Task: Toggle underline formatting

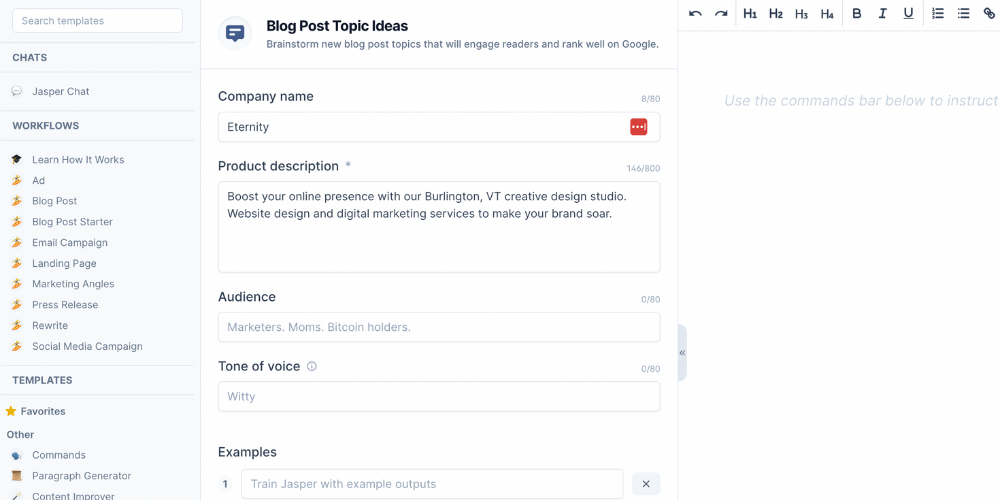Action: [x=908, y=13]
